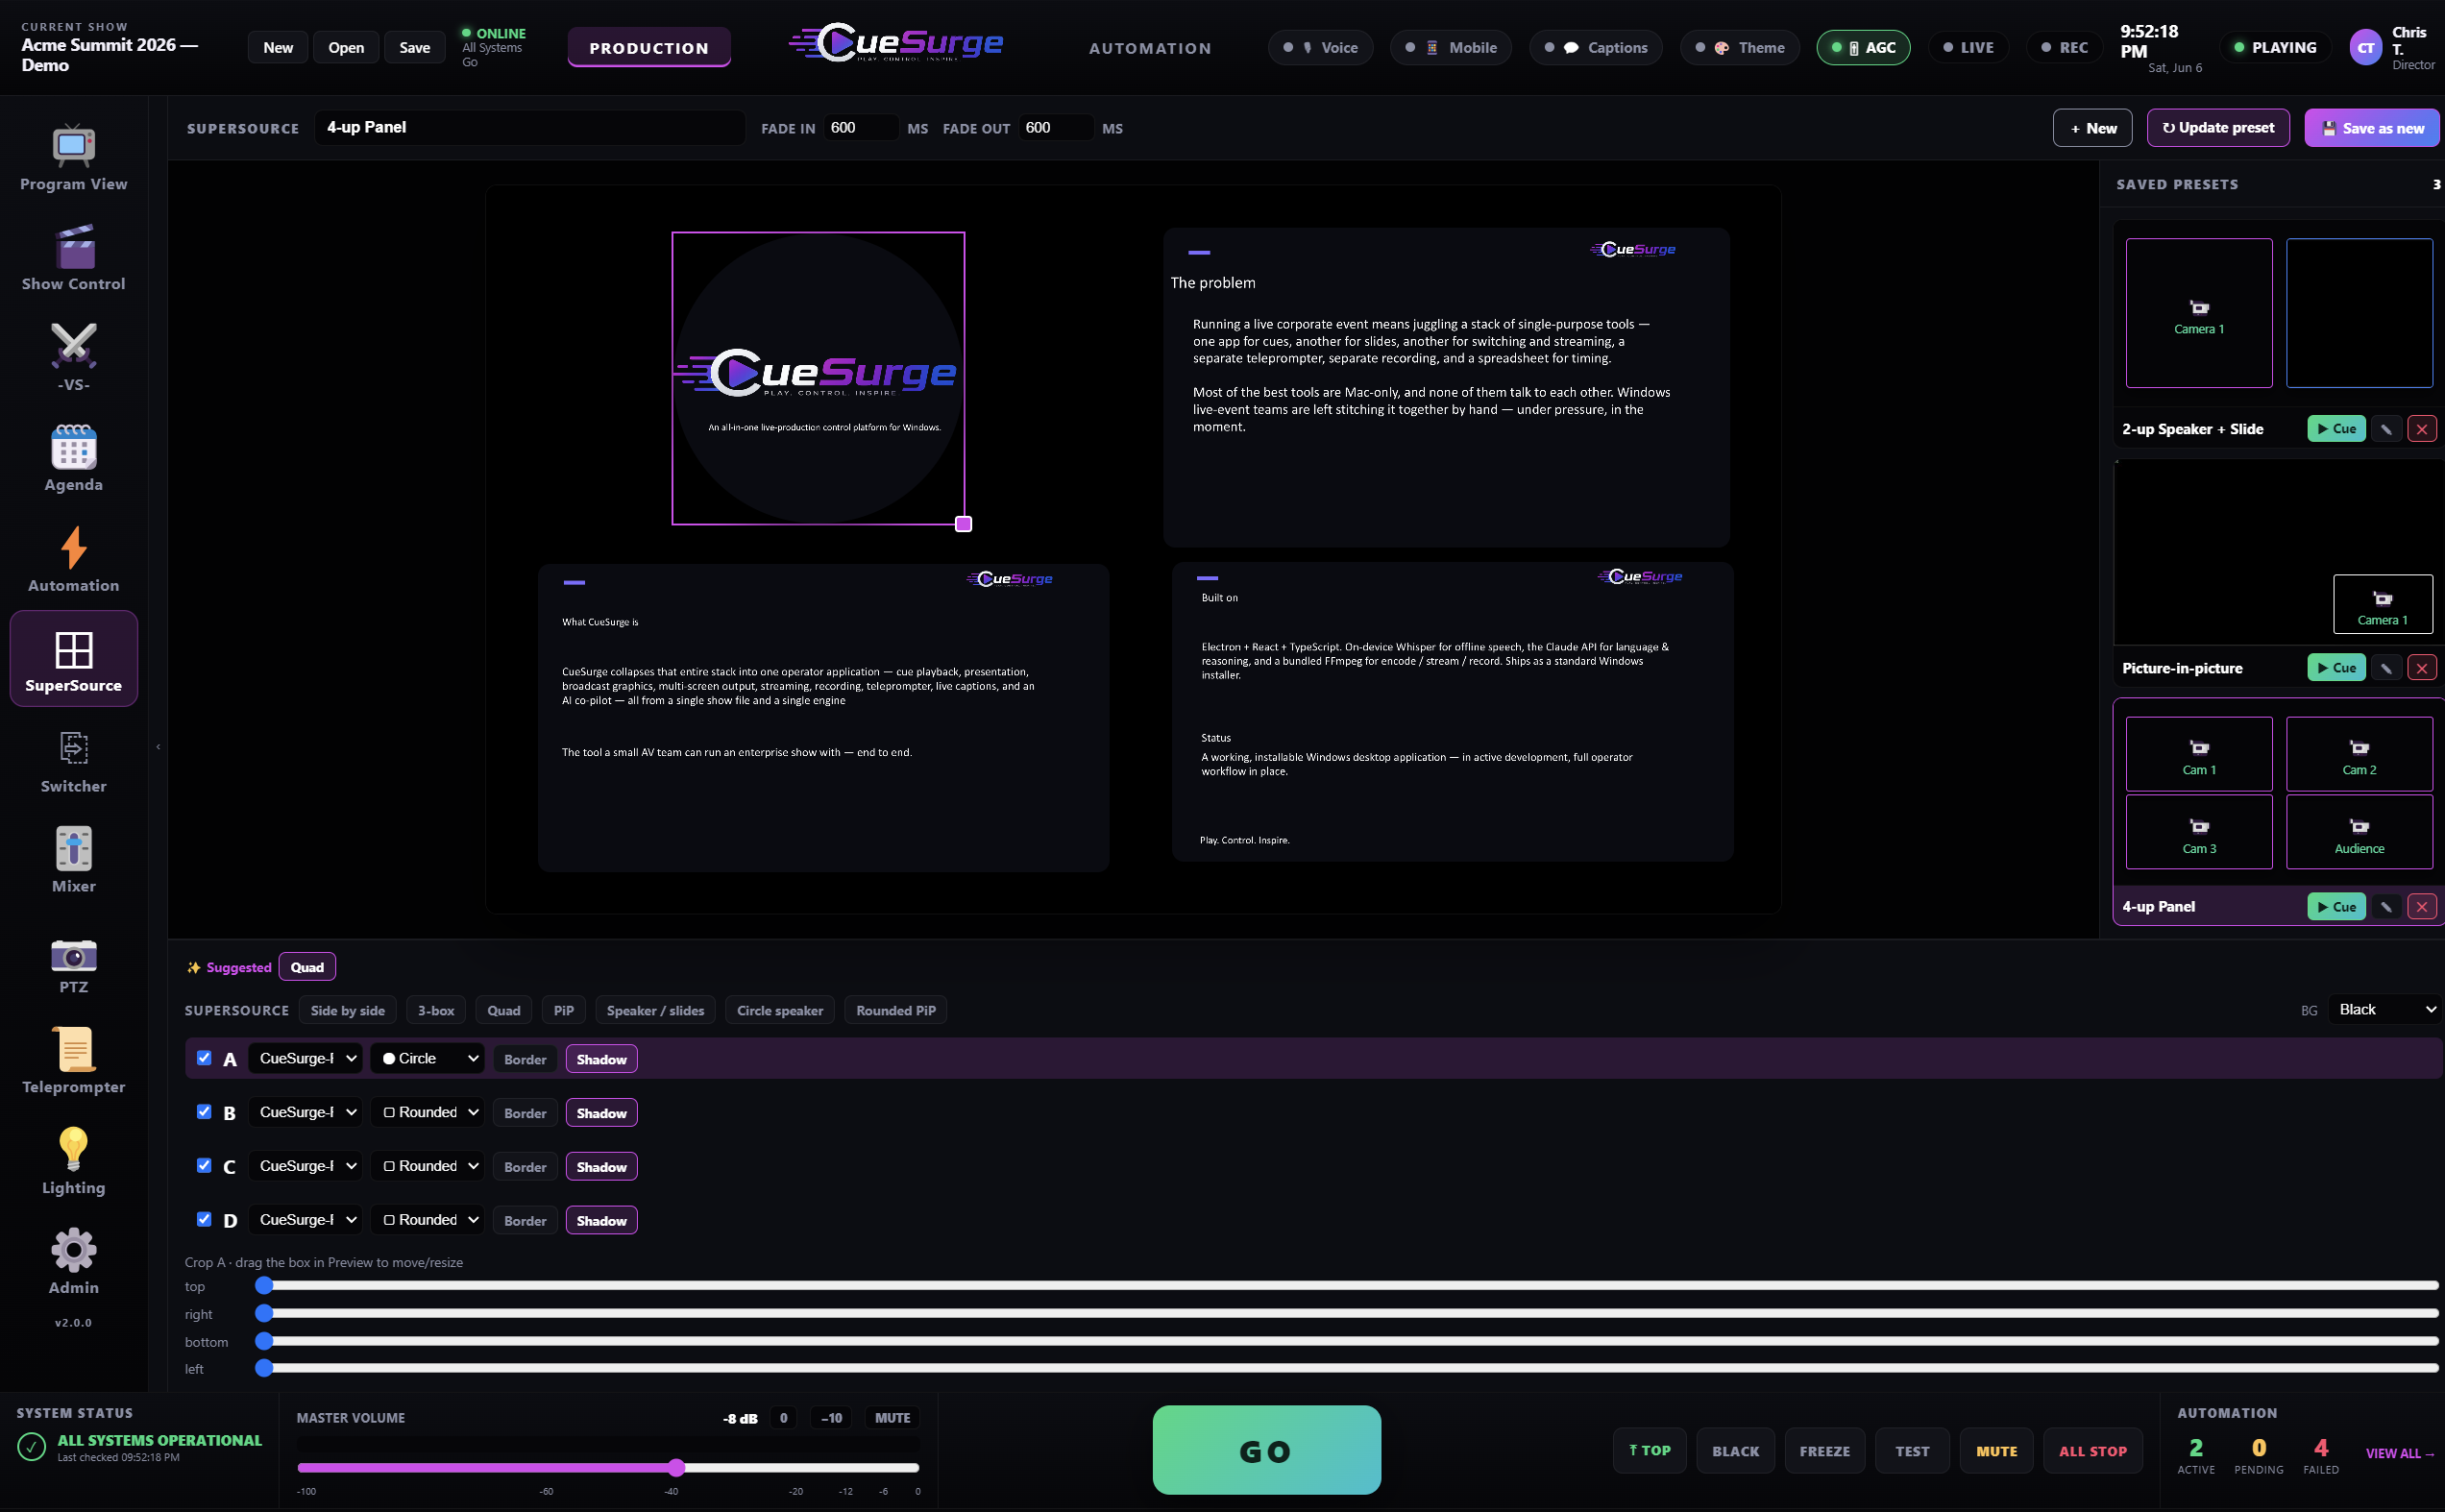Open Show Control clapperboard icon

coord(73,247)
